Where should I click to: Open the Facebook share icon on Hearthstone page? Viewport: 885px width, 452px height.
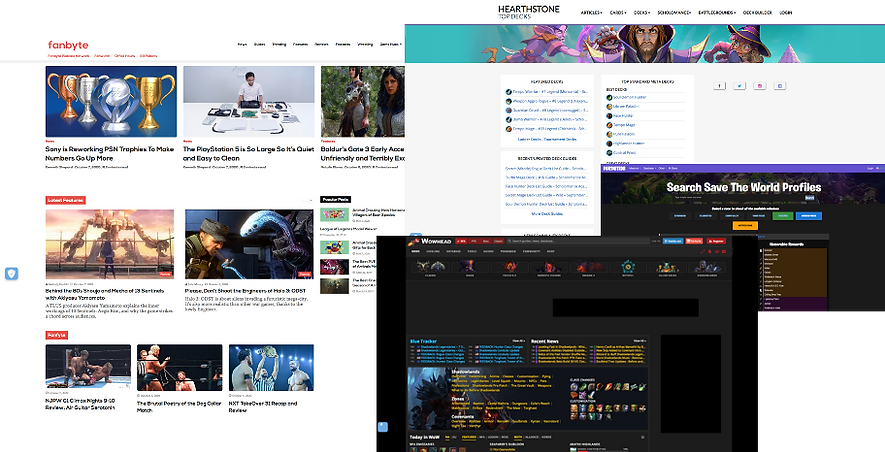point(719,86)
